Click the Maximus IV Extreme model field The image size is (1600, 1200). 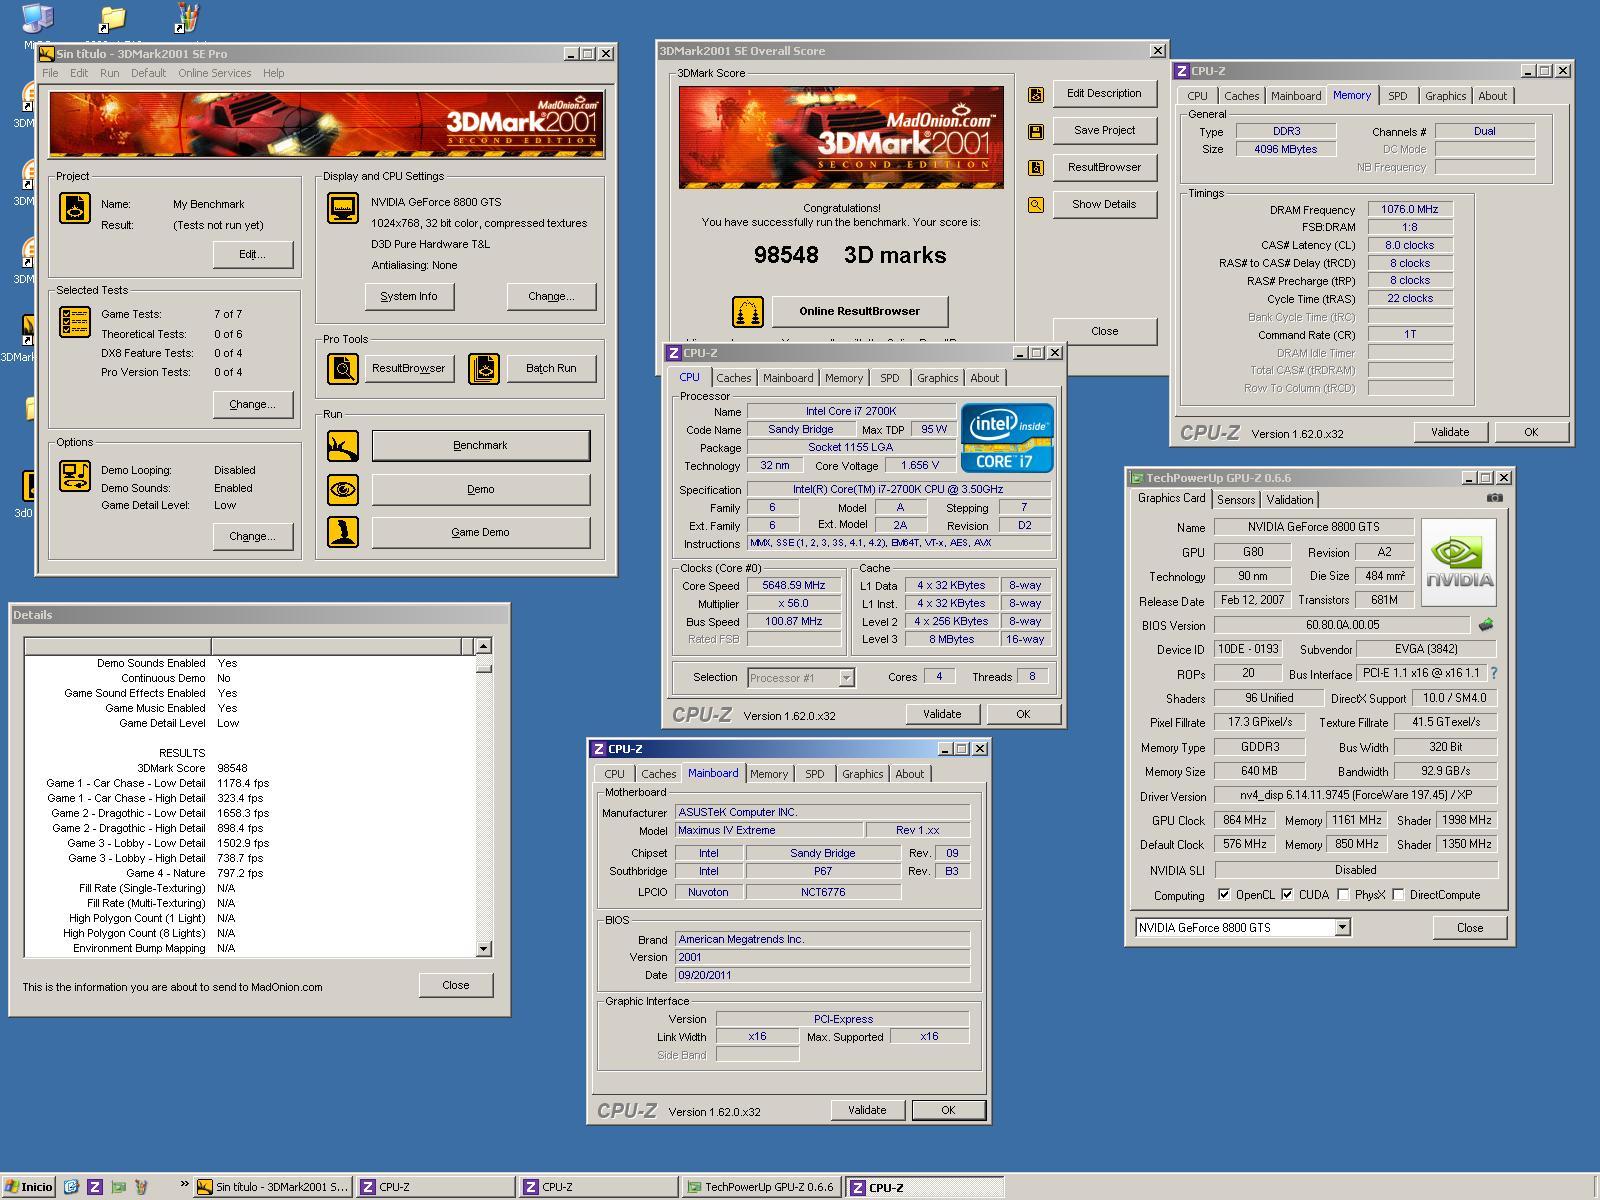(769, 830)
